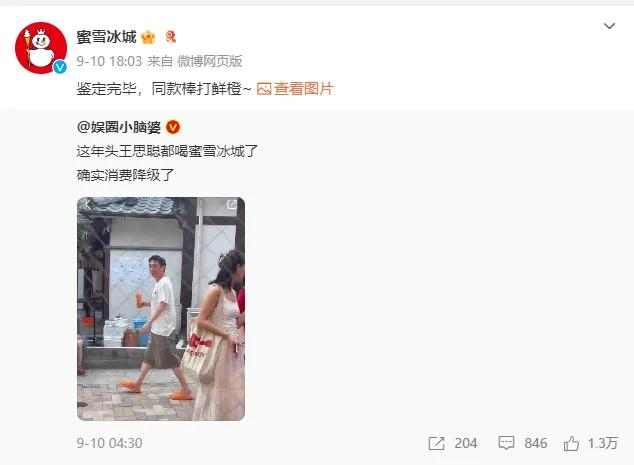Click the quoted text 这年头王思聪都喝蜜雪冰城了
The height and width of the screenshot is (465, 634).
click(167, 151)
